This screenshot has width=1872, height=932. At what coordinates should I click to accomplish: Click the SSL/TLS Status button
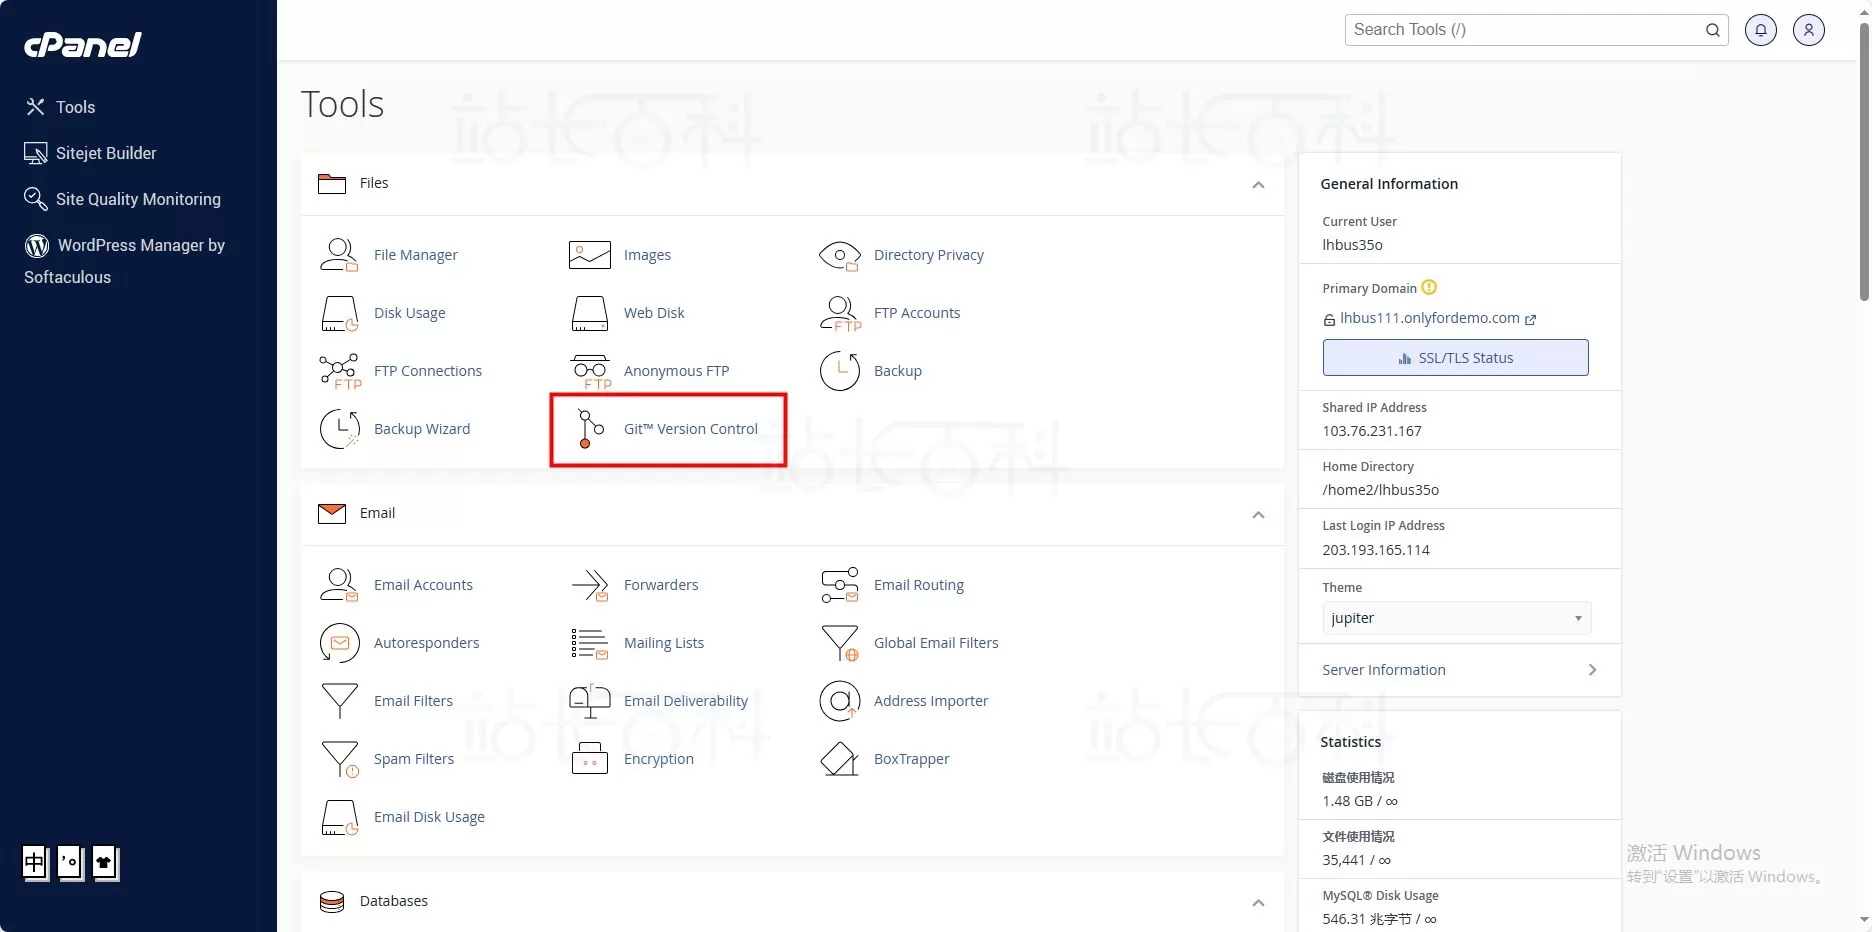click(x=1455, y=358)
